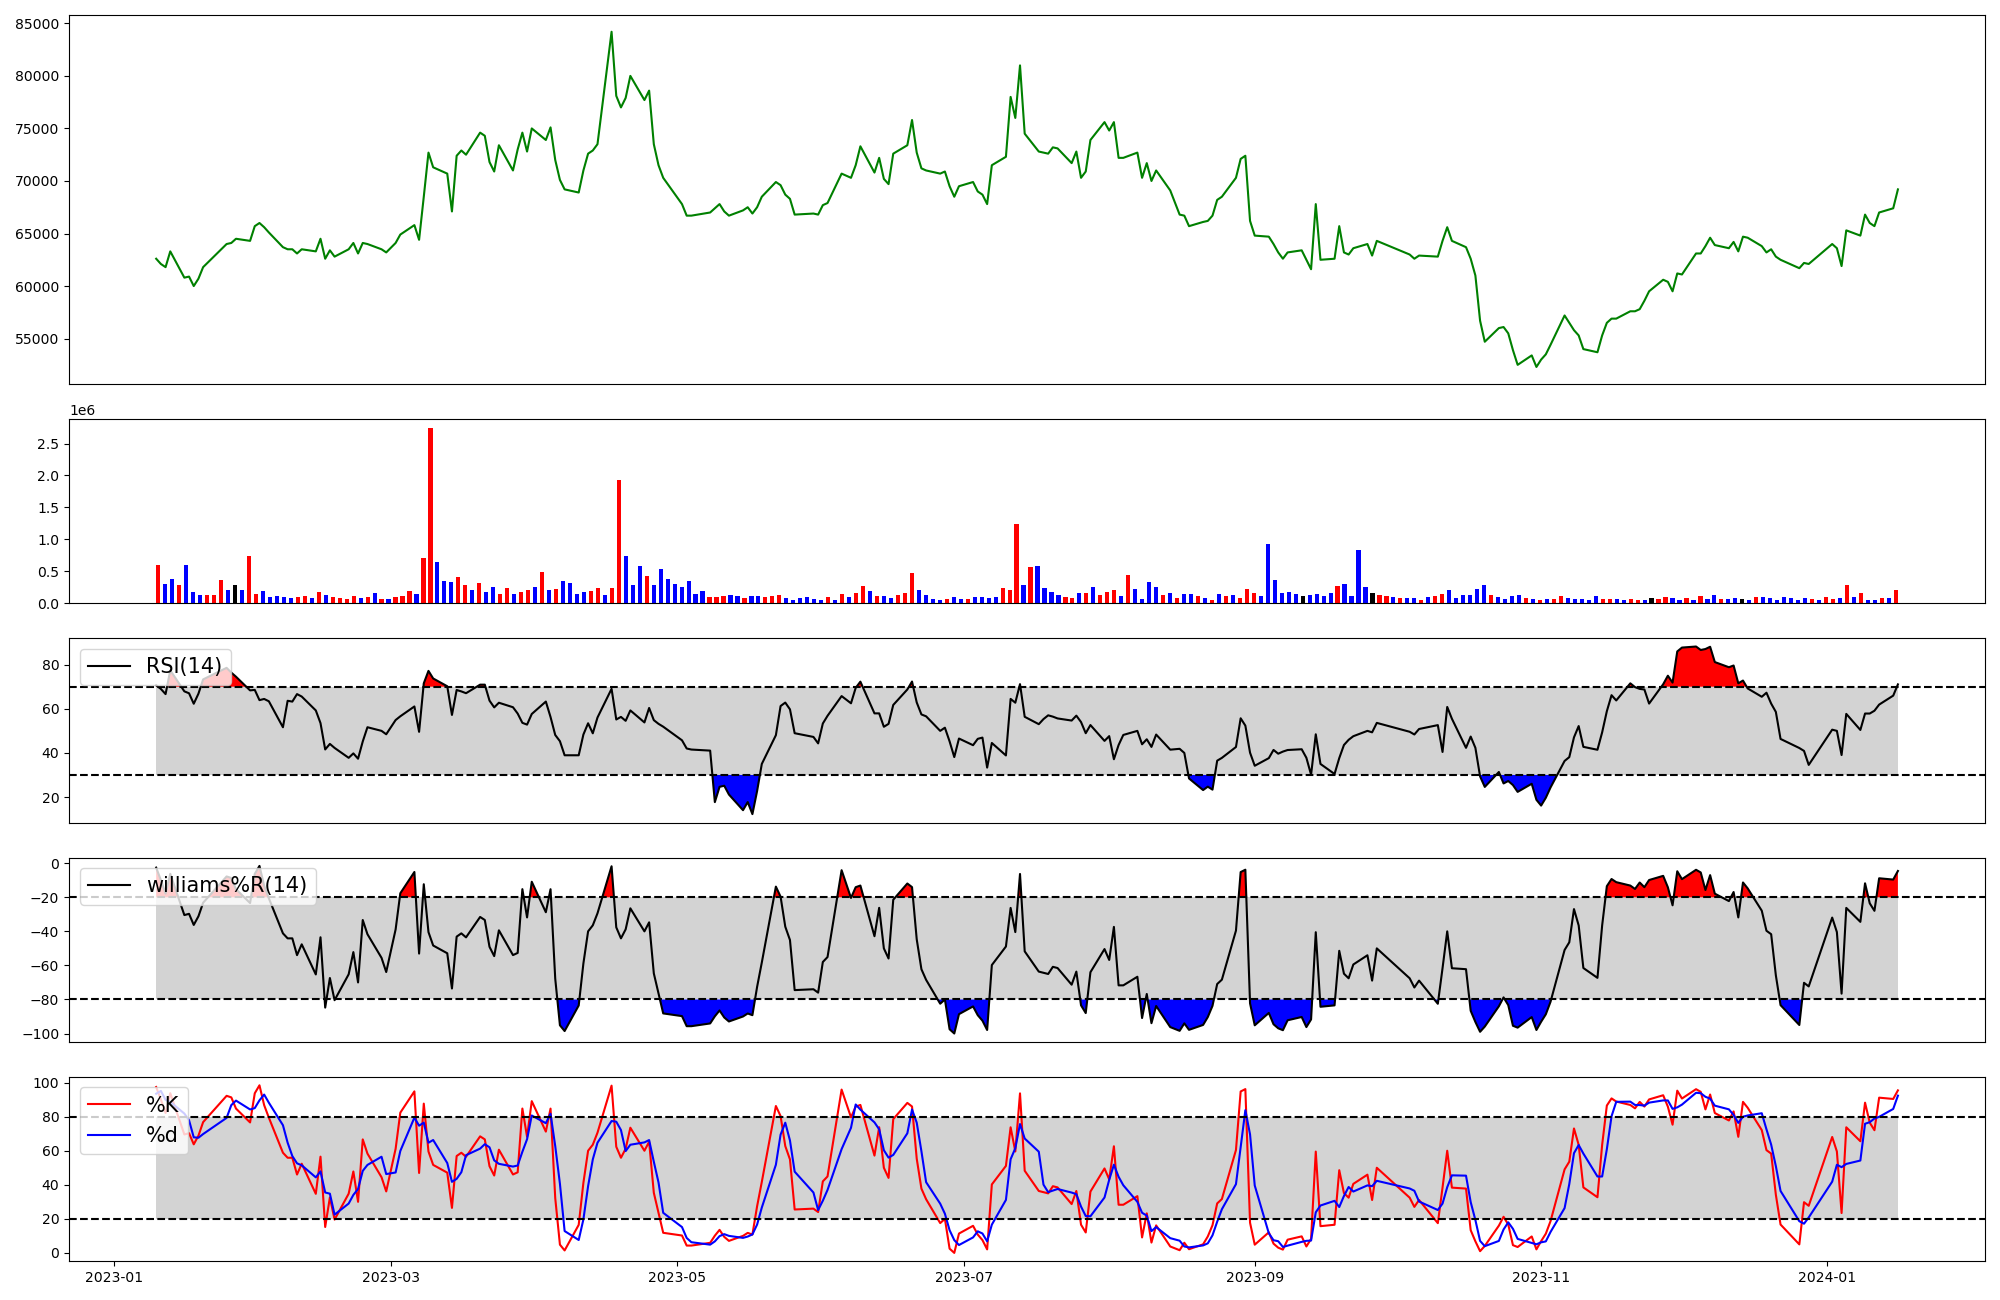
Task: Click the 80 tick on RSI axis
Action: tap(51, 665)
